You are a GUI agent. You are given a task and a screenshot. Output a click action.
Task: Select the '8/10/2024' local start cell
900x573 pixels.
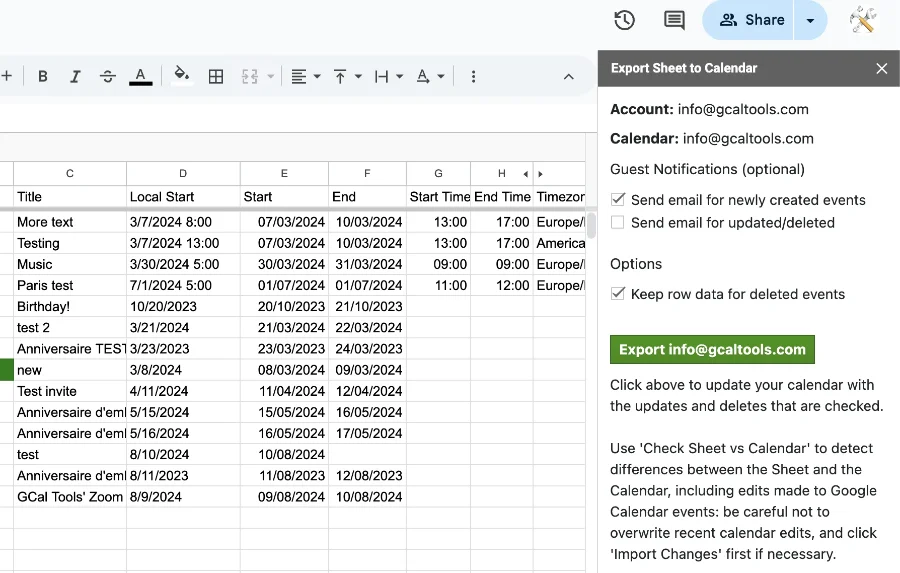coord(183,455)
